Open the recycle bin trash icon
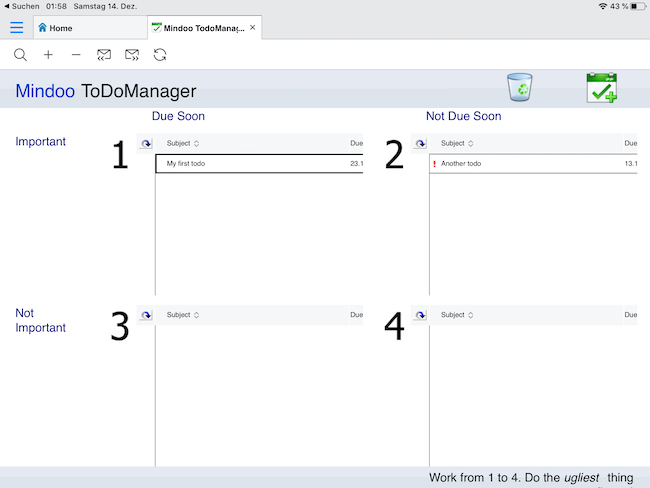Image resolution: width=650 pixels, height=488 pixels. 519,88
